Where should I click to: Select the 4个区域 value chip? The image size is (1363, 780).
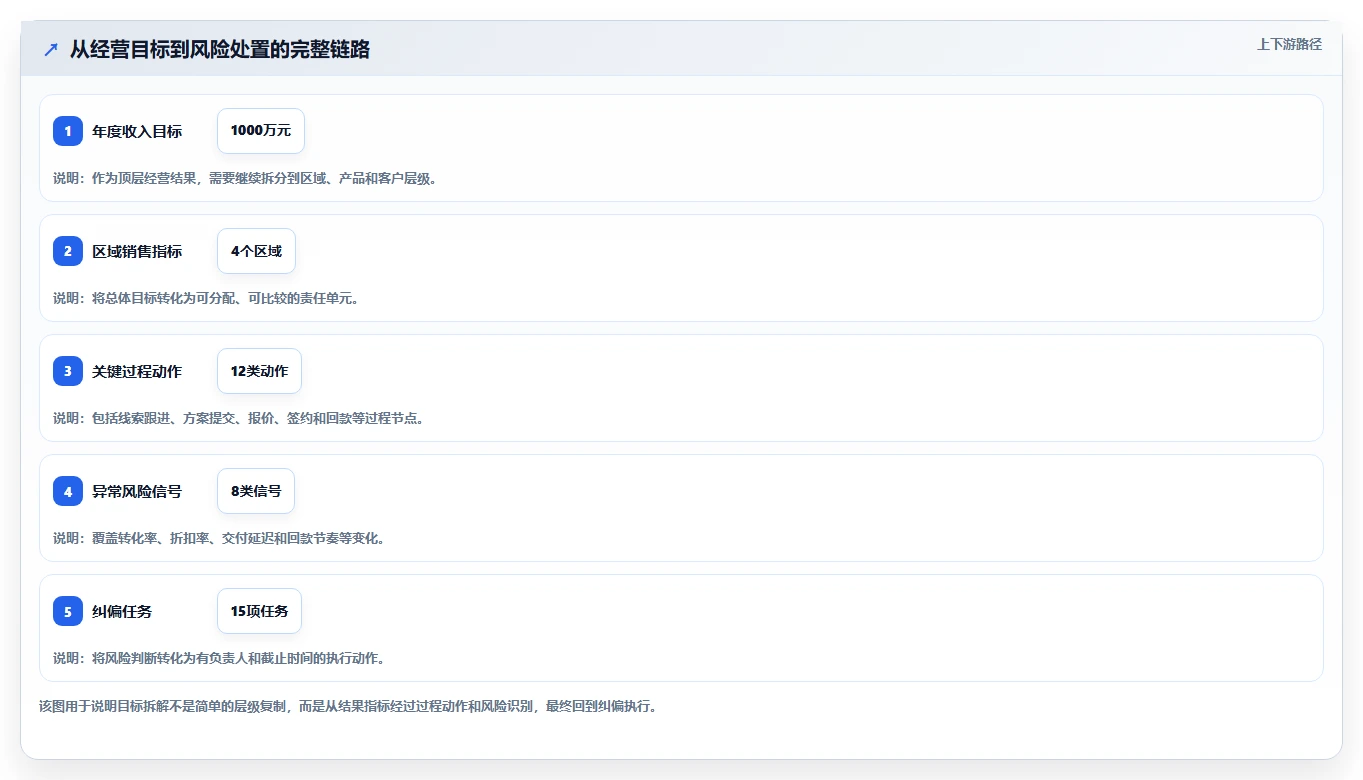(x=256, y=251)
